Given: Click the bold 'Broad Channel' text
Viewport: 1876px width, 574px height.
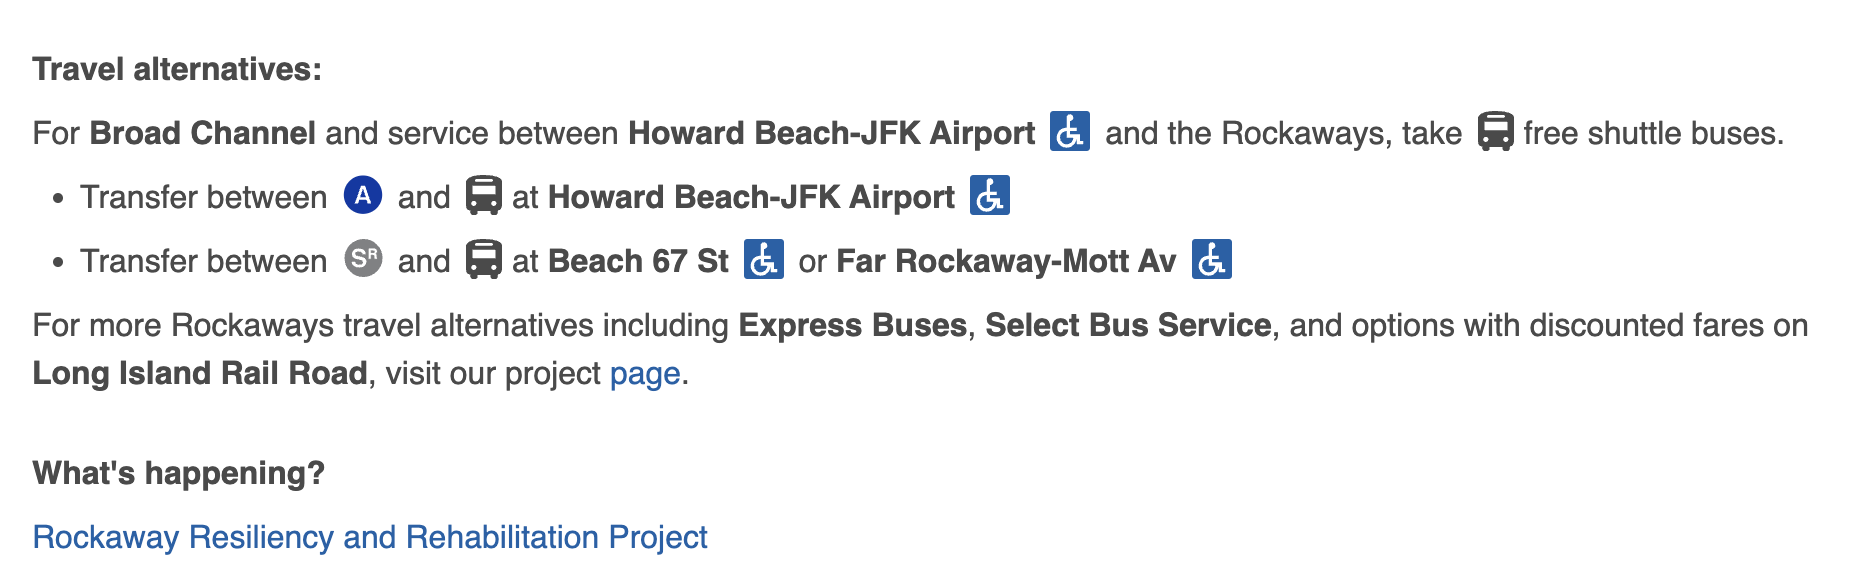Looking at the screenshot, I should (202, 133).
